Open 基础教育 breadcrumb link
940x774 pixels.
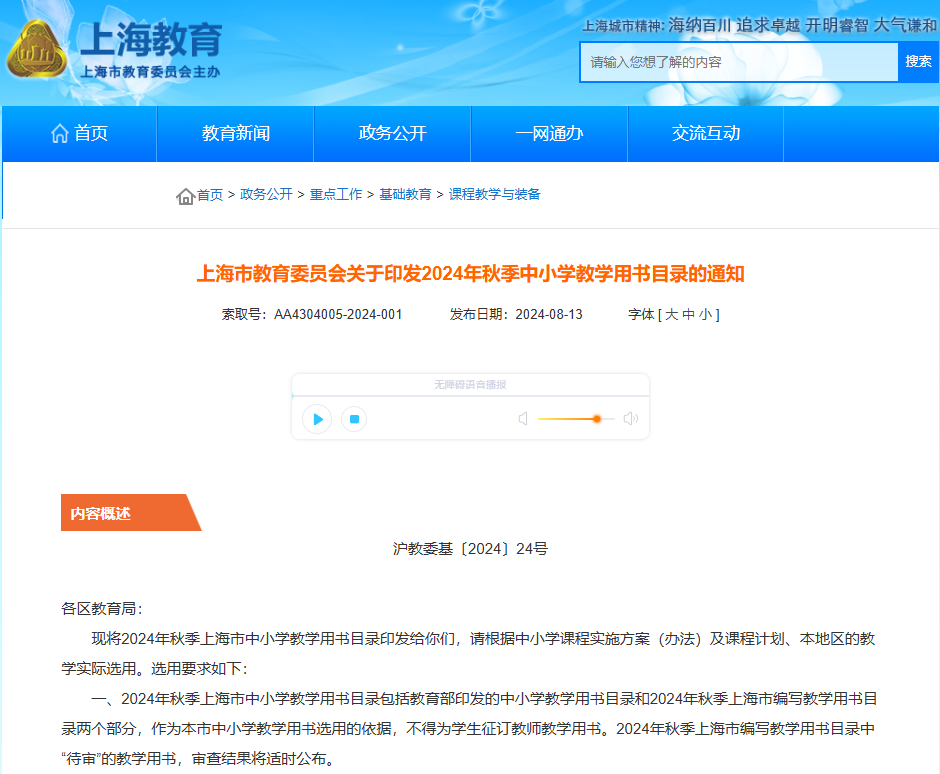pos(405,194)
